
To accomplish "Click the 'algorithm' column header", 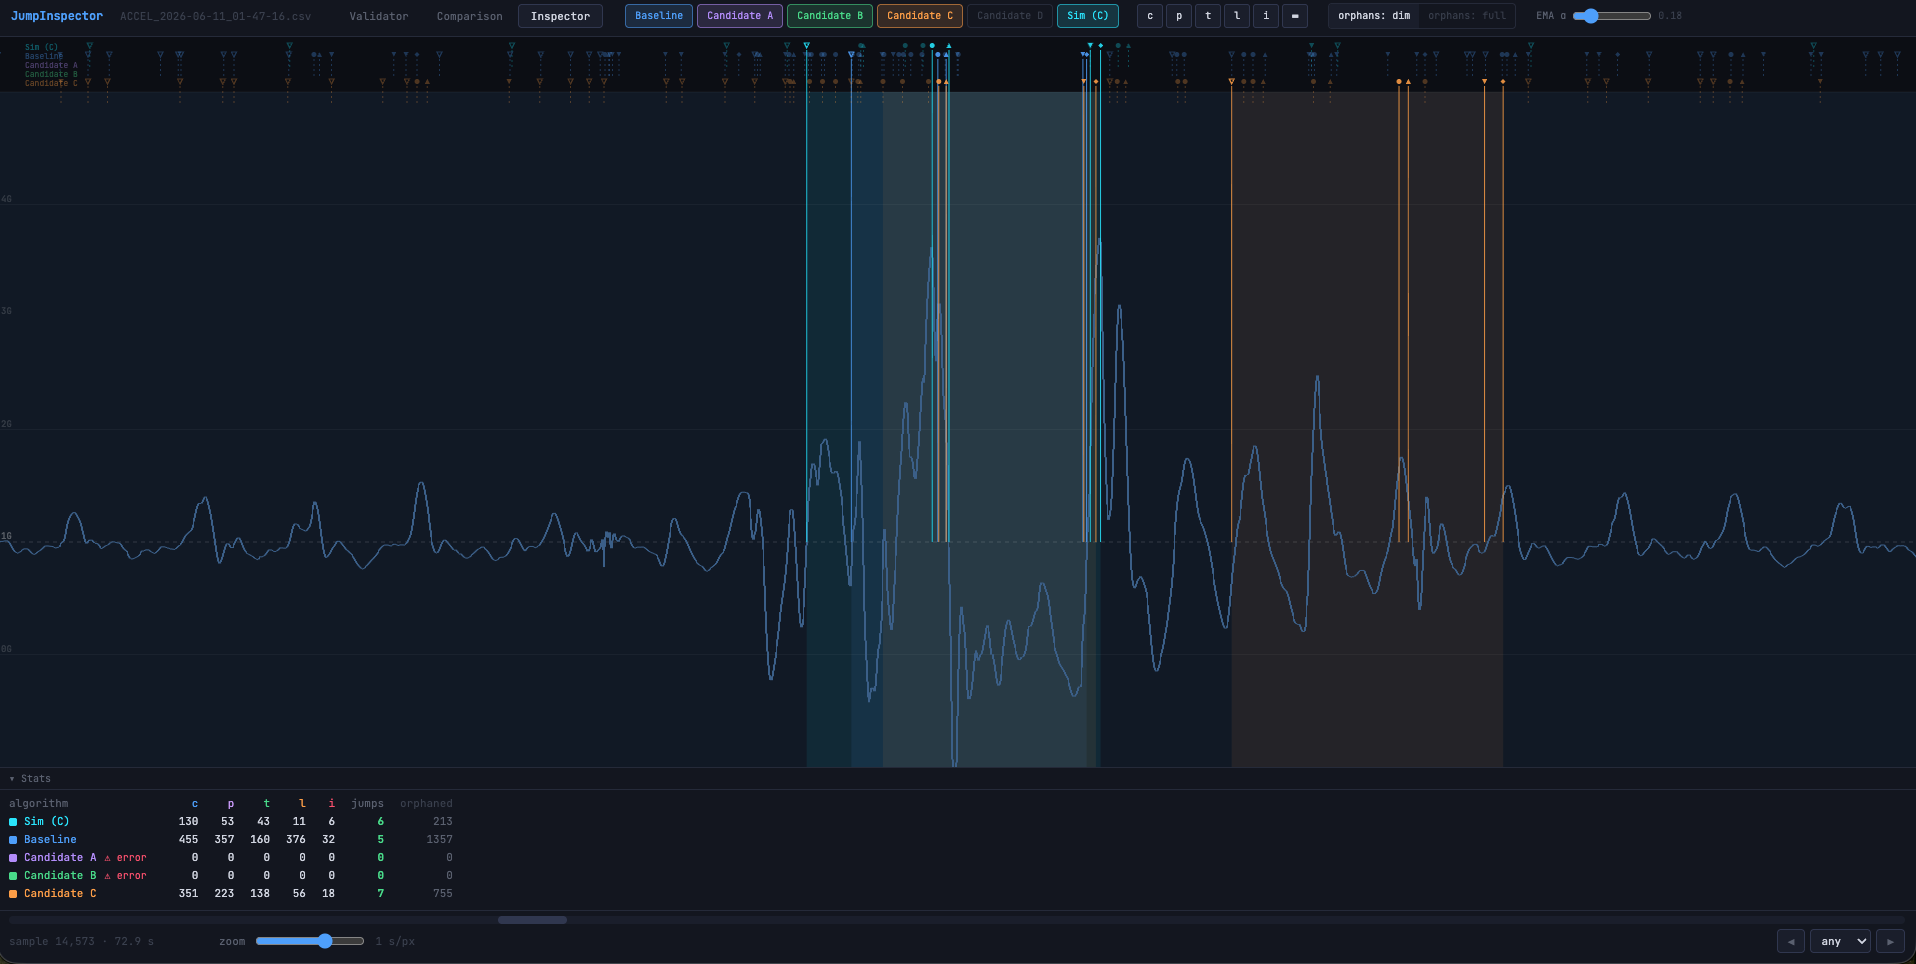I will 39,803.
